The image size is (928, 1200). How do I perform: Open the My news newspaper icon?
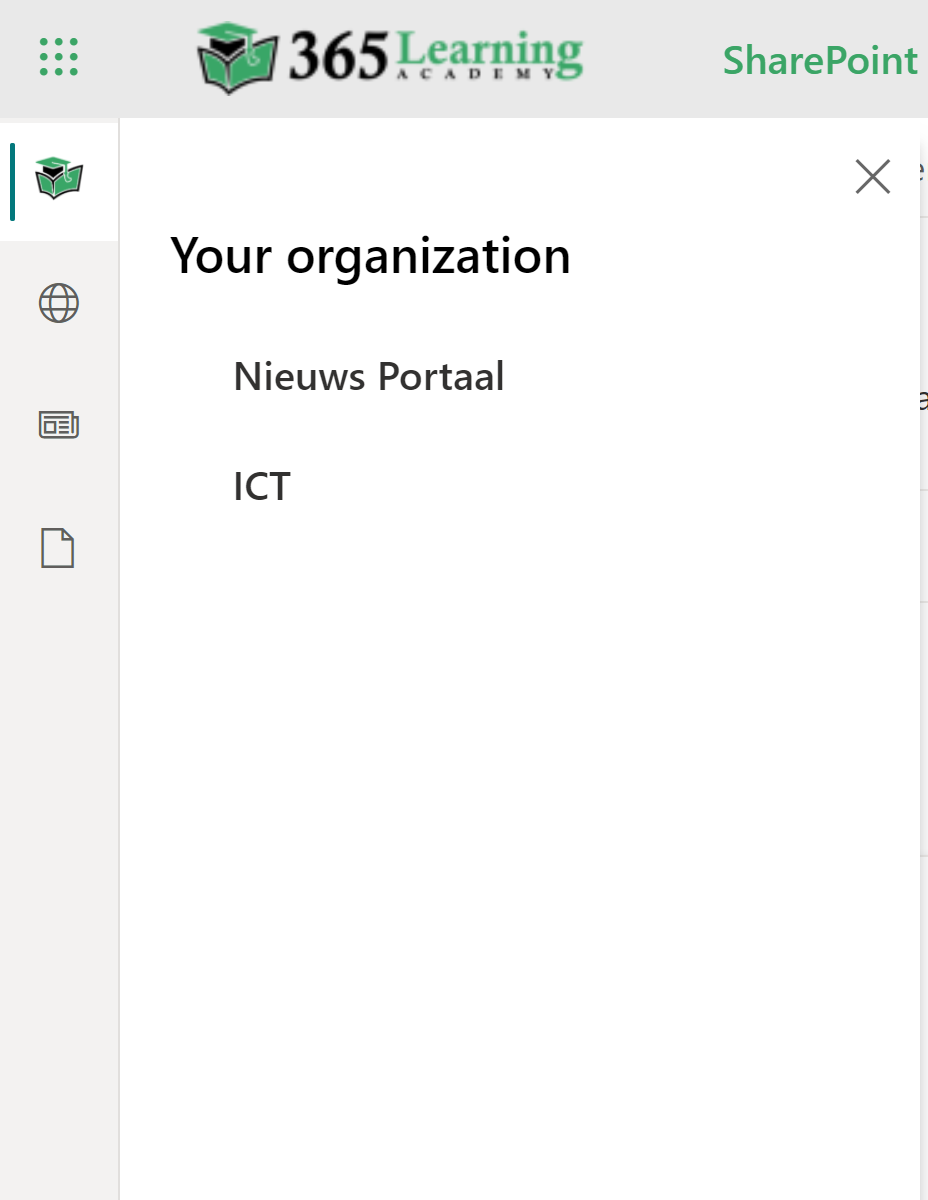pyautogui.click(x=59, y=426)
